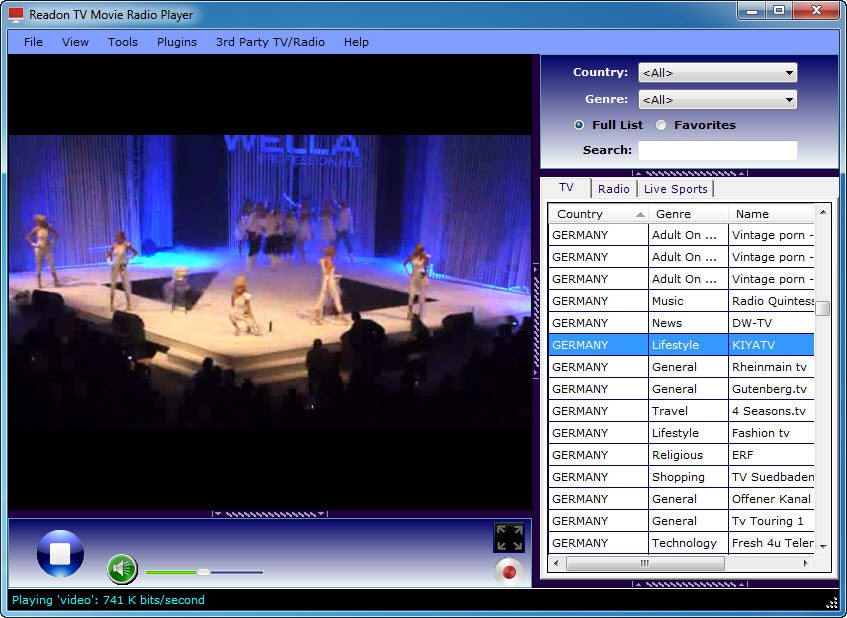Click the Travel genre cell

(x=688, y=411)
